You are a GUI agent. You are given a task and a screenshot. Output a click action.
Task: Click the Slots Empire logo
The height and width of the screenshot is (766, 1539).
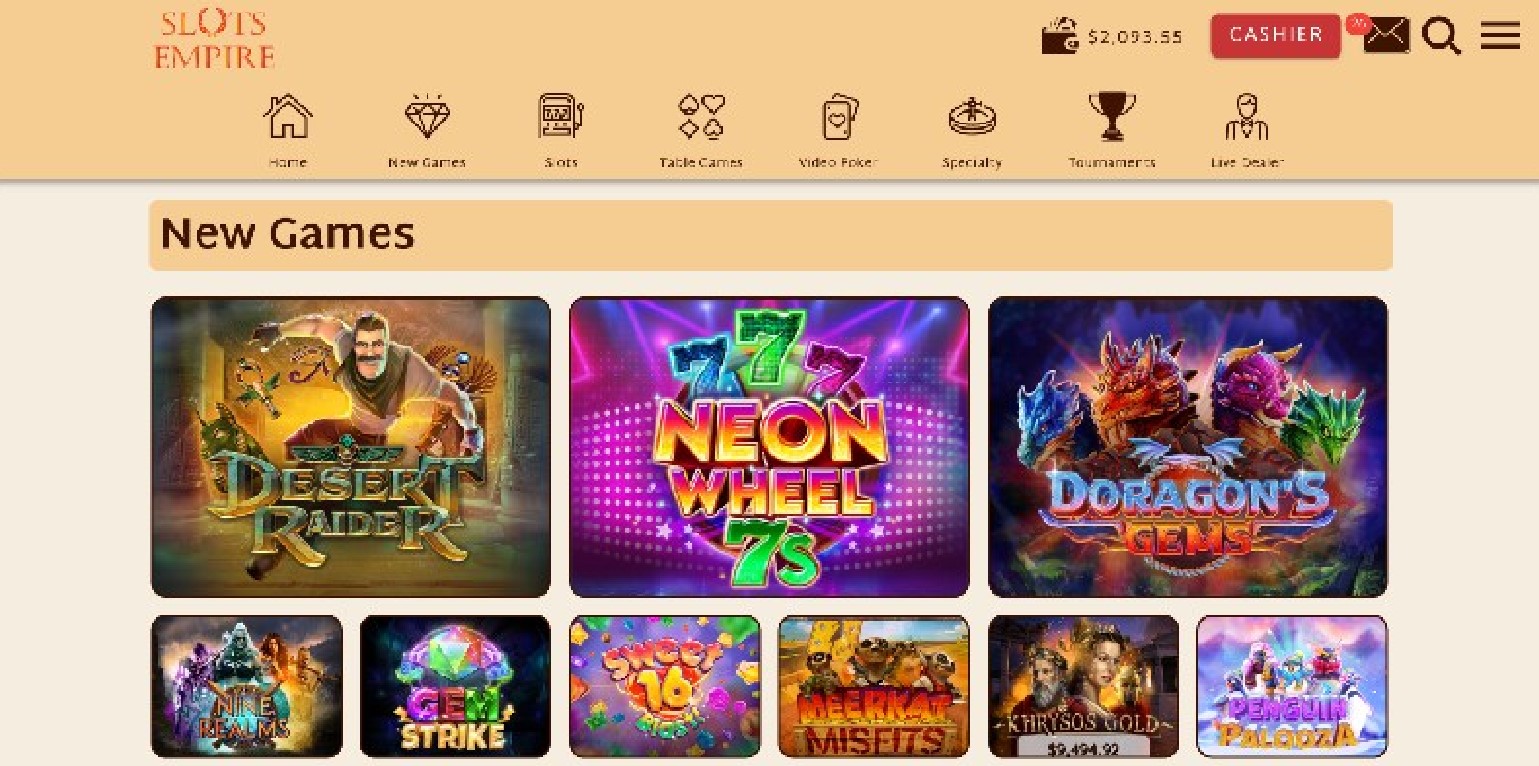click(x=214, y=39)
